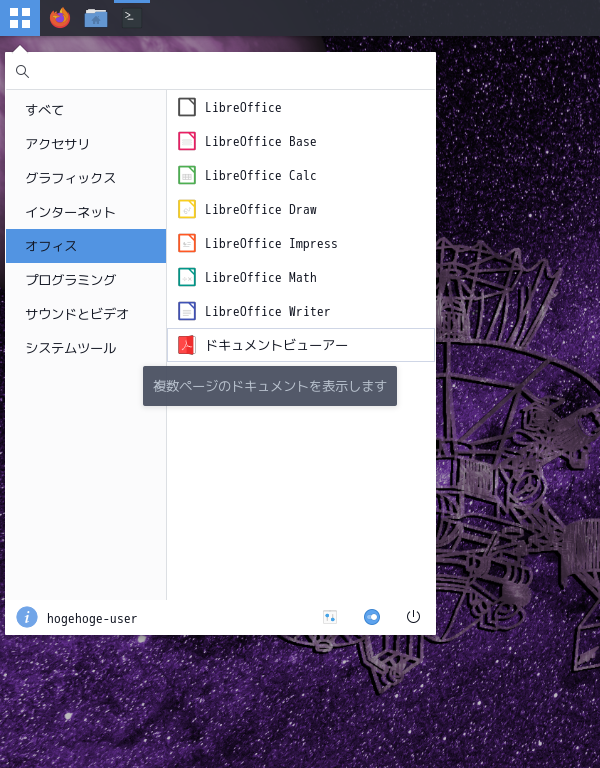Launch LibreOffice Draw via its yellow icon
The height and width of the screenshot is (768, 600).
coord(187,209)
